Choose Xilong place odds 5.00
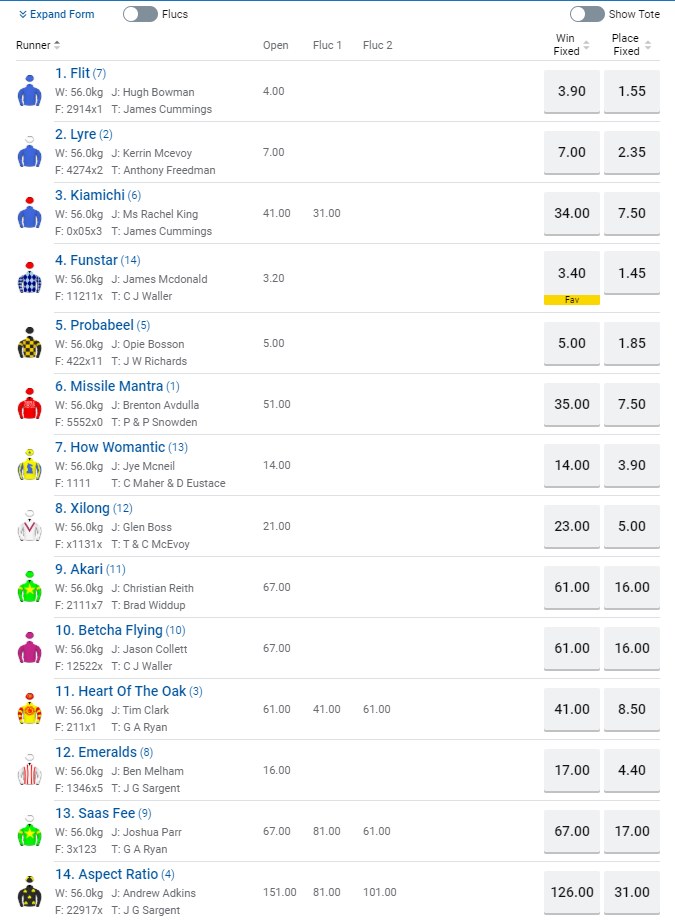The height and width of the screenshot is (923, 675). [632, 526]
